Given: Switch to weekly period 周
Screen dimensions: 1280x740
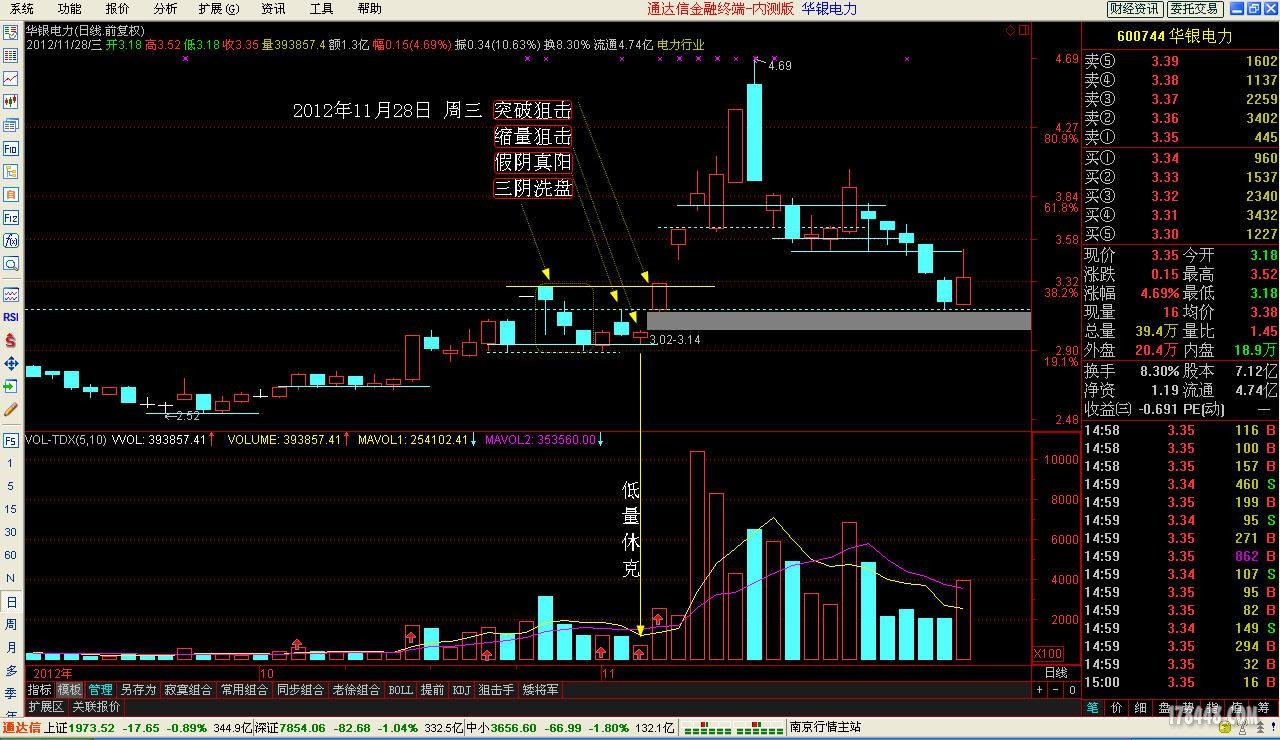Looking at the screenshot, I should (11, 625).
